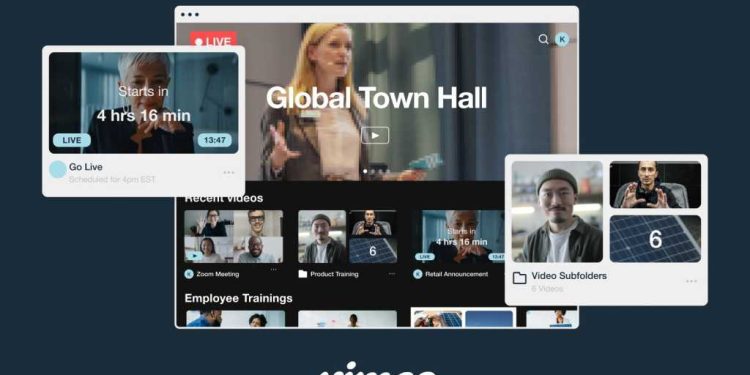750x375 pixels.
Task: Open the Video Subfolders title
Action: pos(569,276)
